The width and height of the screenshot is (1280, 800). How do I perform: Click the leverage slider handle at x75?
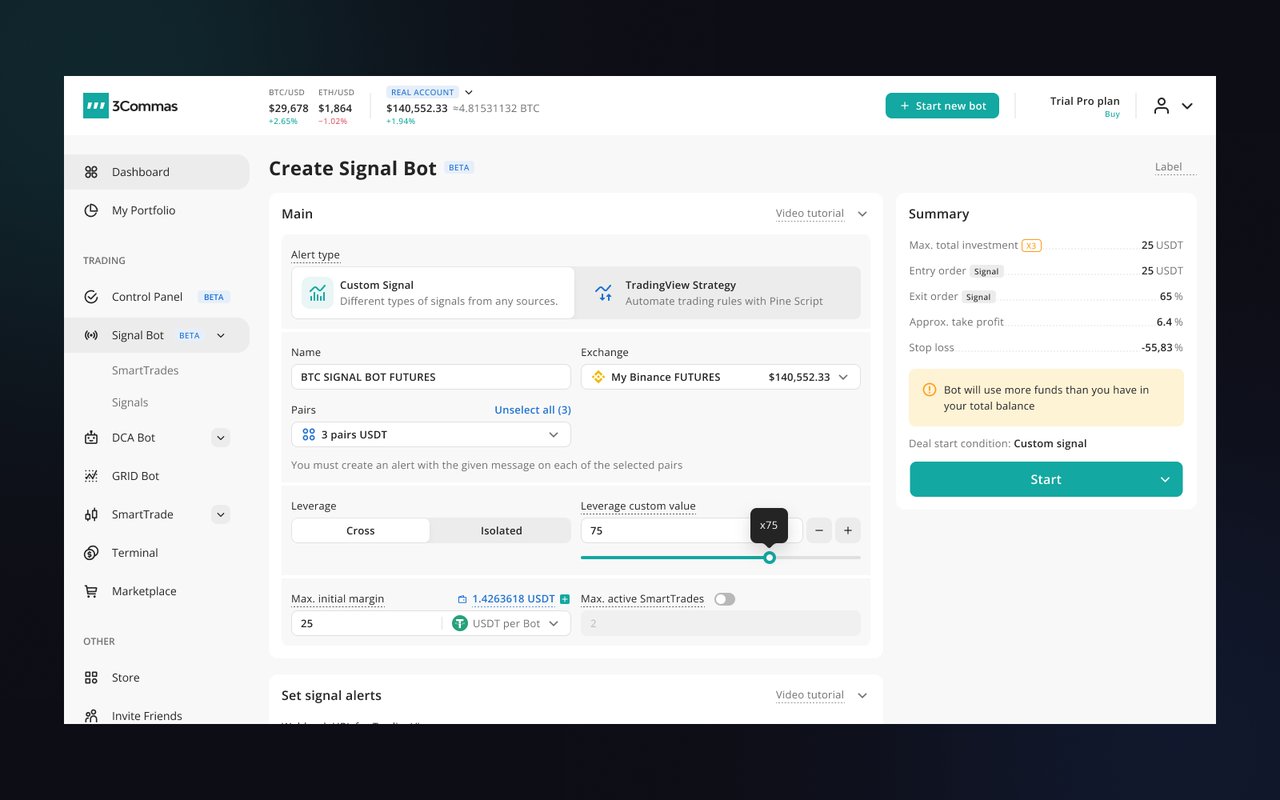pos(769,557)
